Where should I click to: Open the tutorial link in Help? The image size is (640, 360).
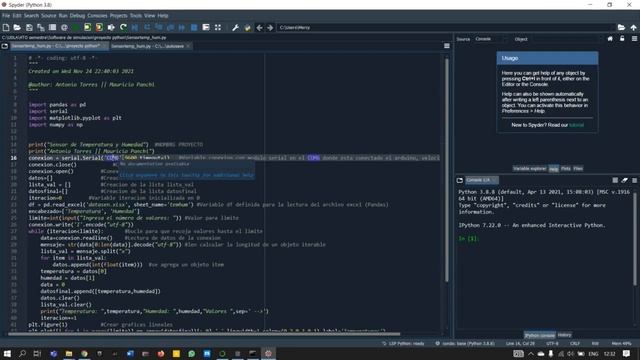(576, 125)
